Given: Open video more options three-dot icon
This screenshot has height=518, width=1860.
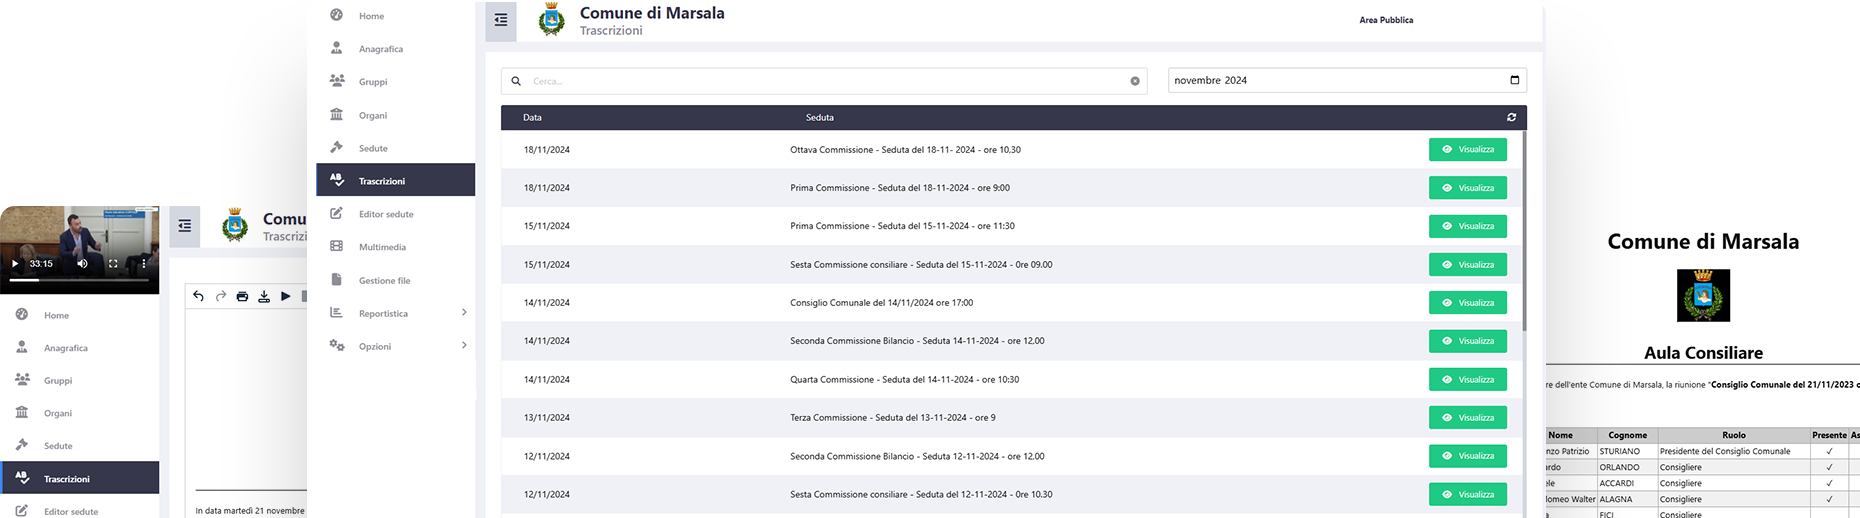Looking at the screenshot, I should coord(144,264).
